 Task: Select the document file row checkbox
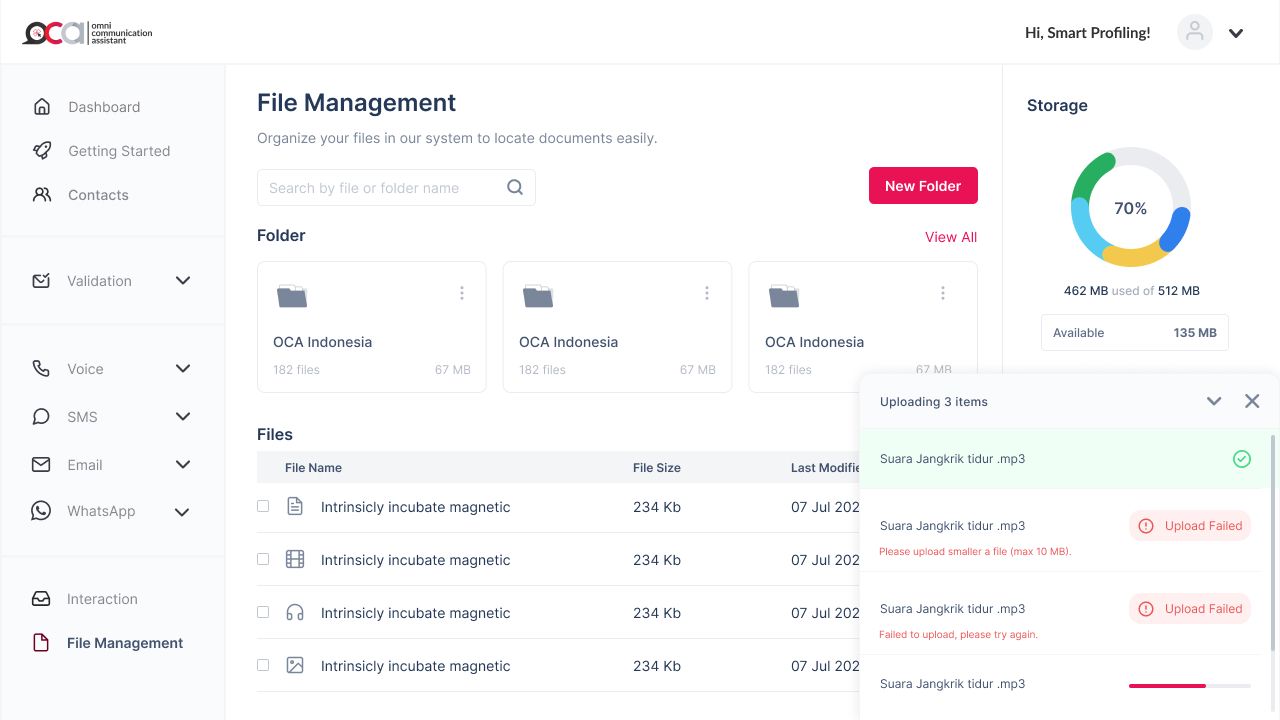point(263,507)
